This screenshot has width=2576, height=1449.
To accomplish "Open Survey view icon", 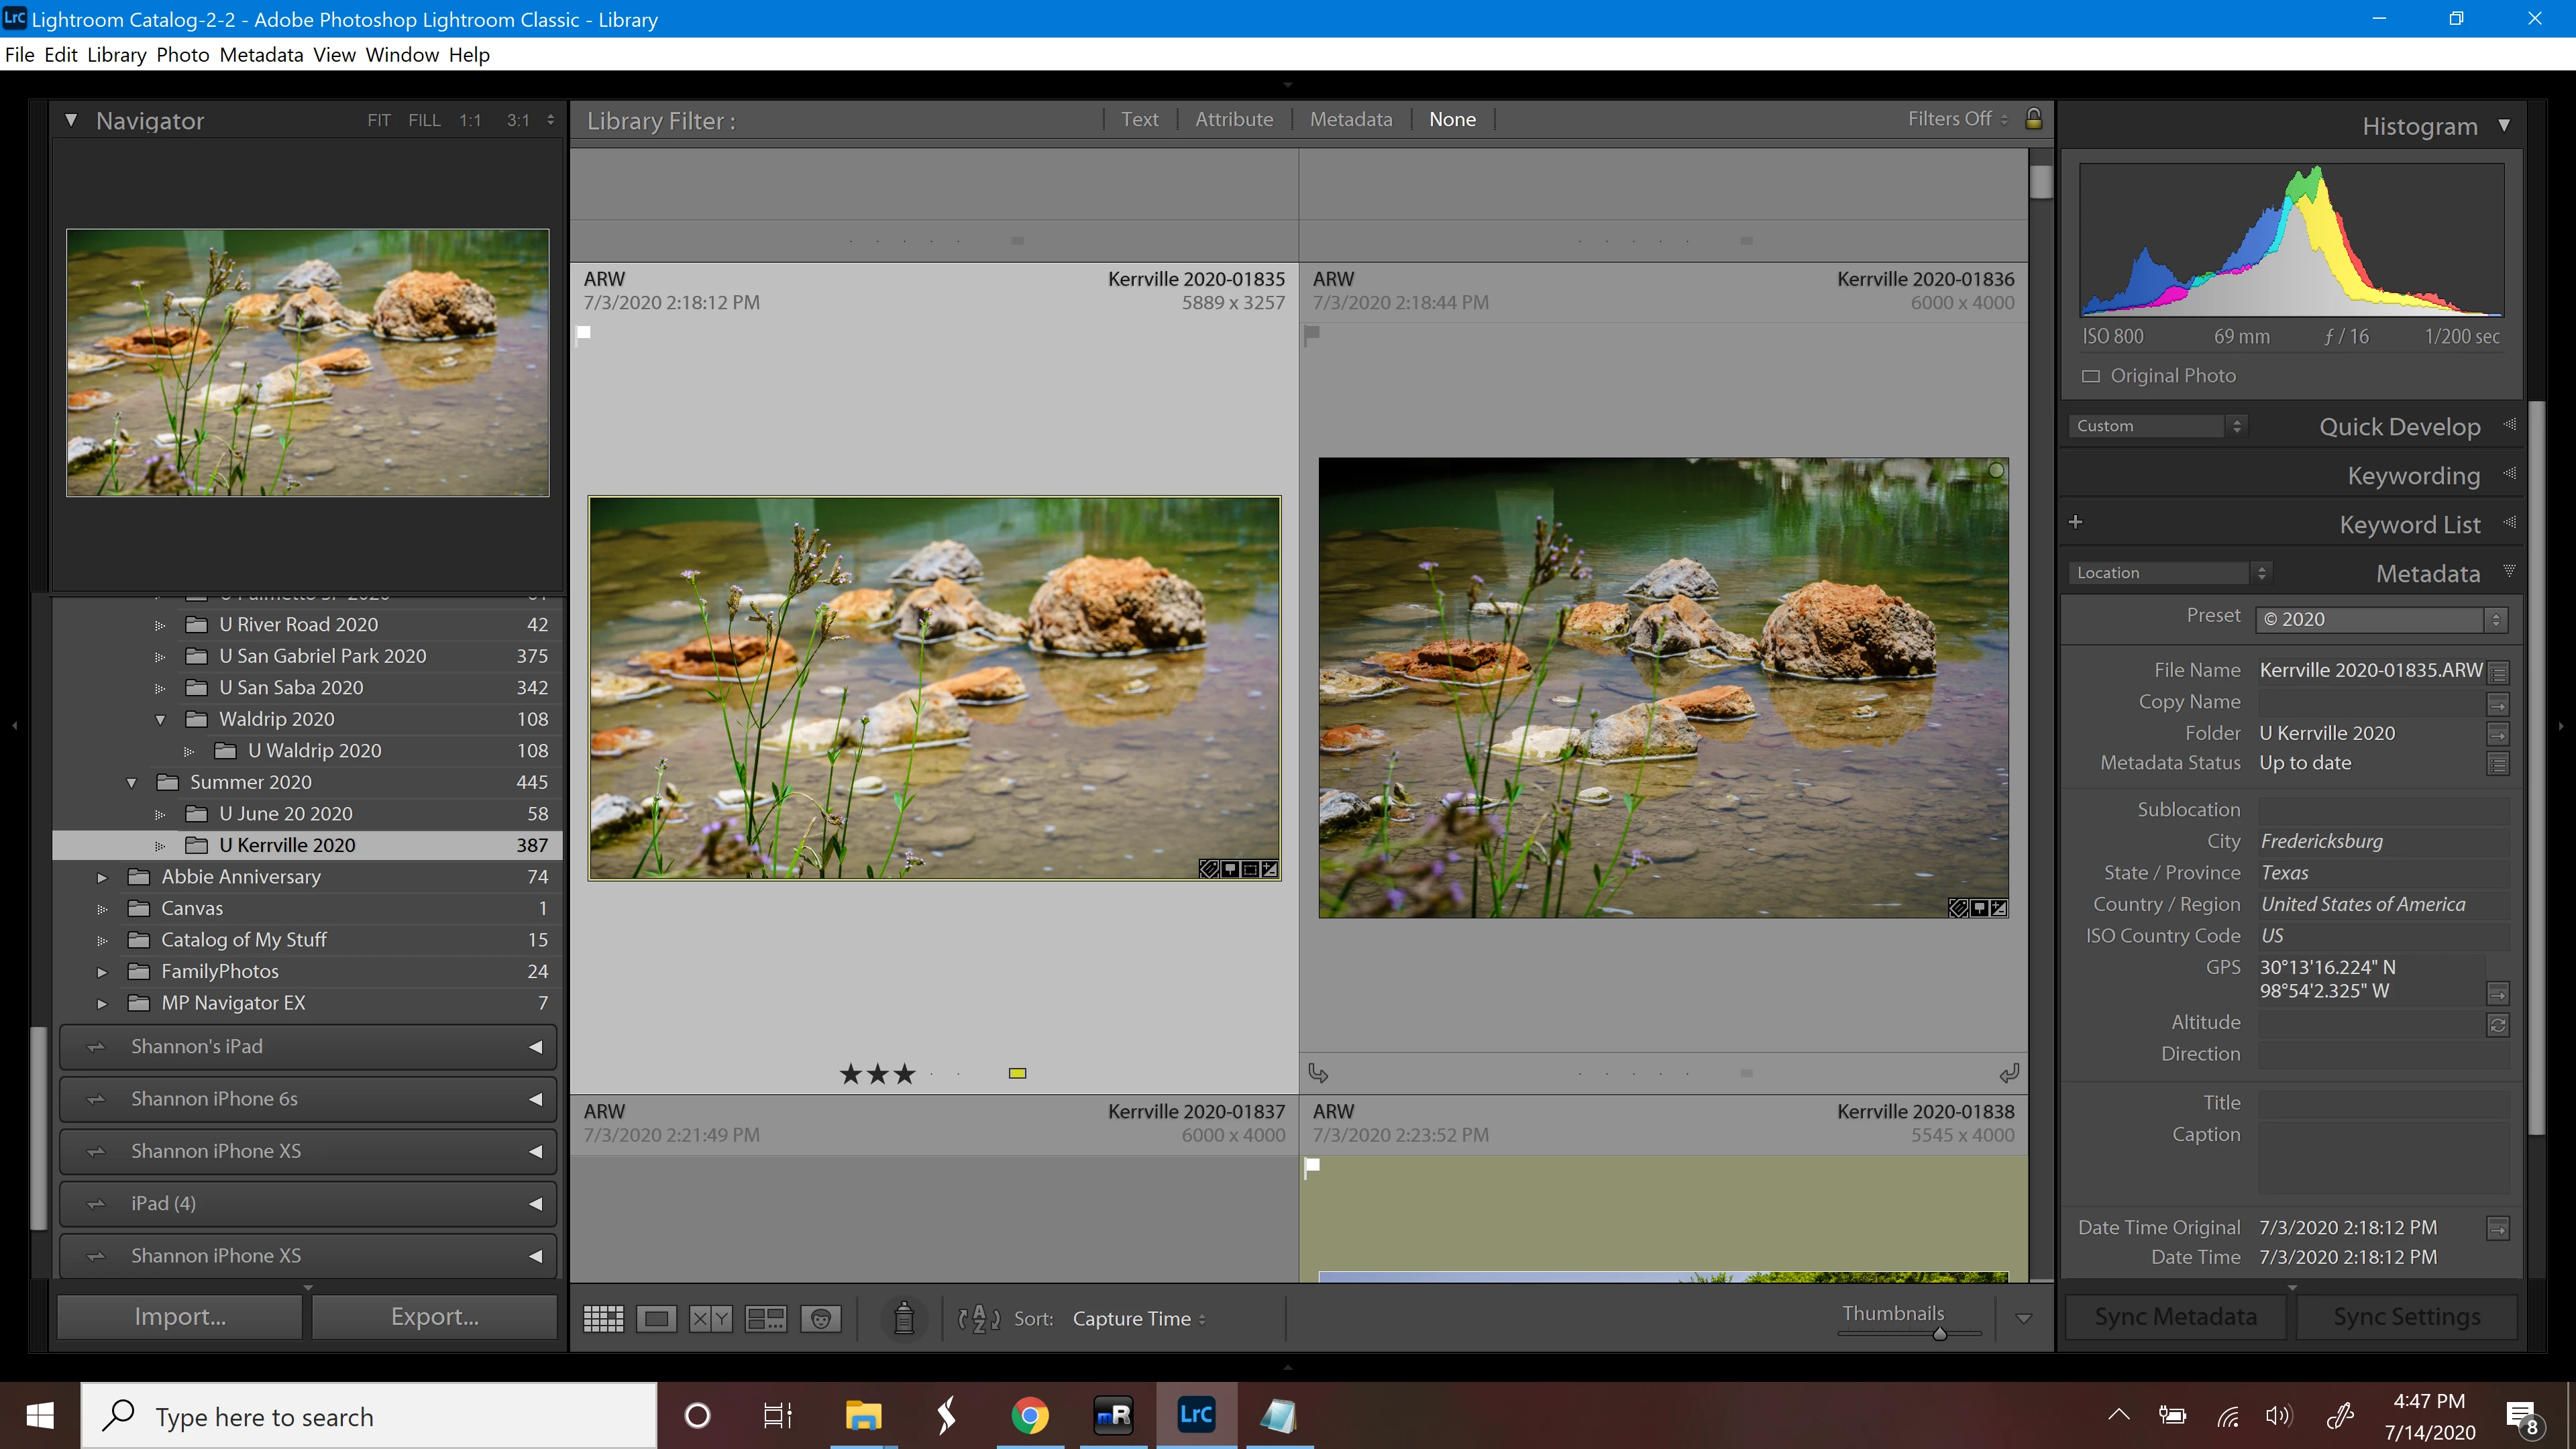I will [766, 1318].
